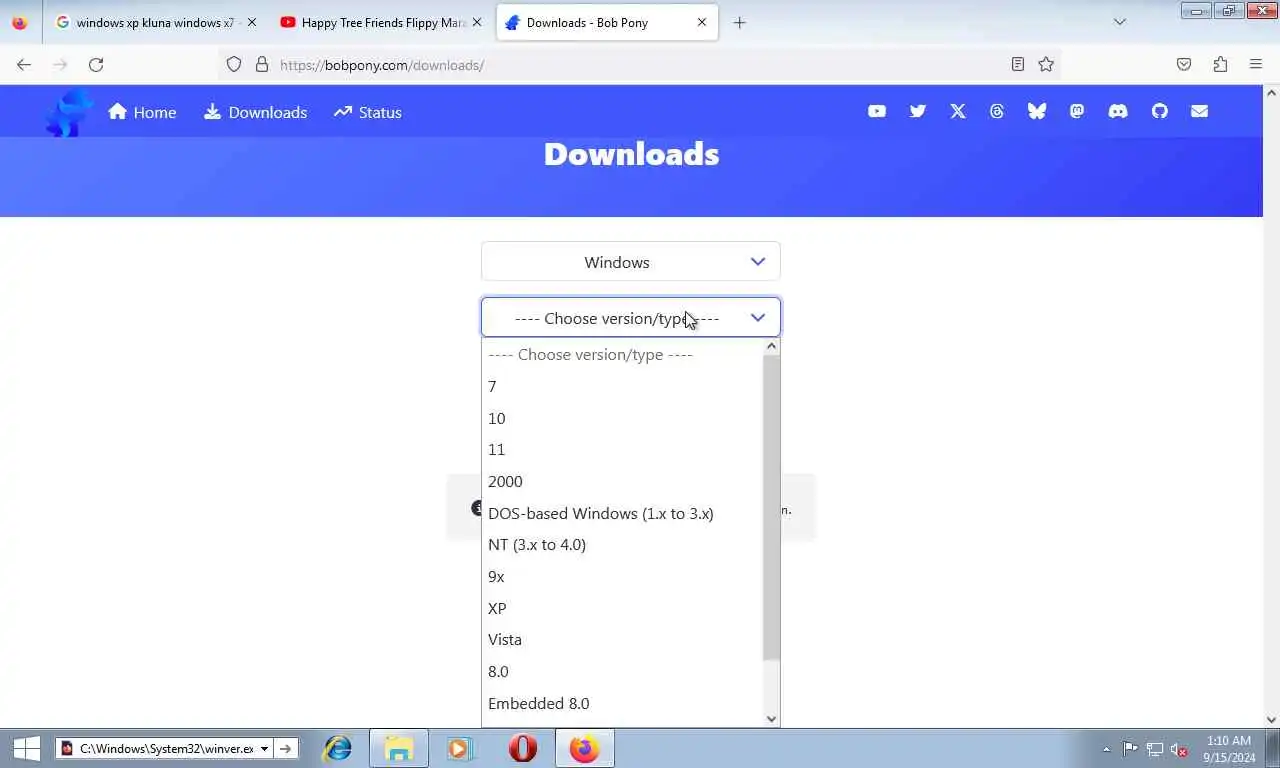1280x768 pixels.
Task: Open the media player taskbar icon
Action: (x=458, y=748)
